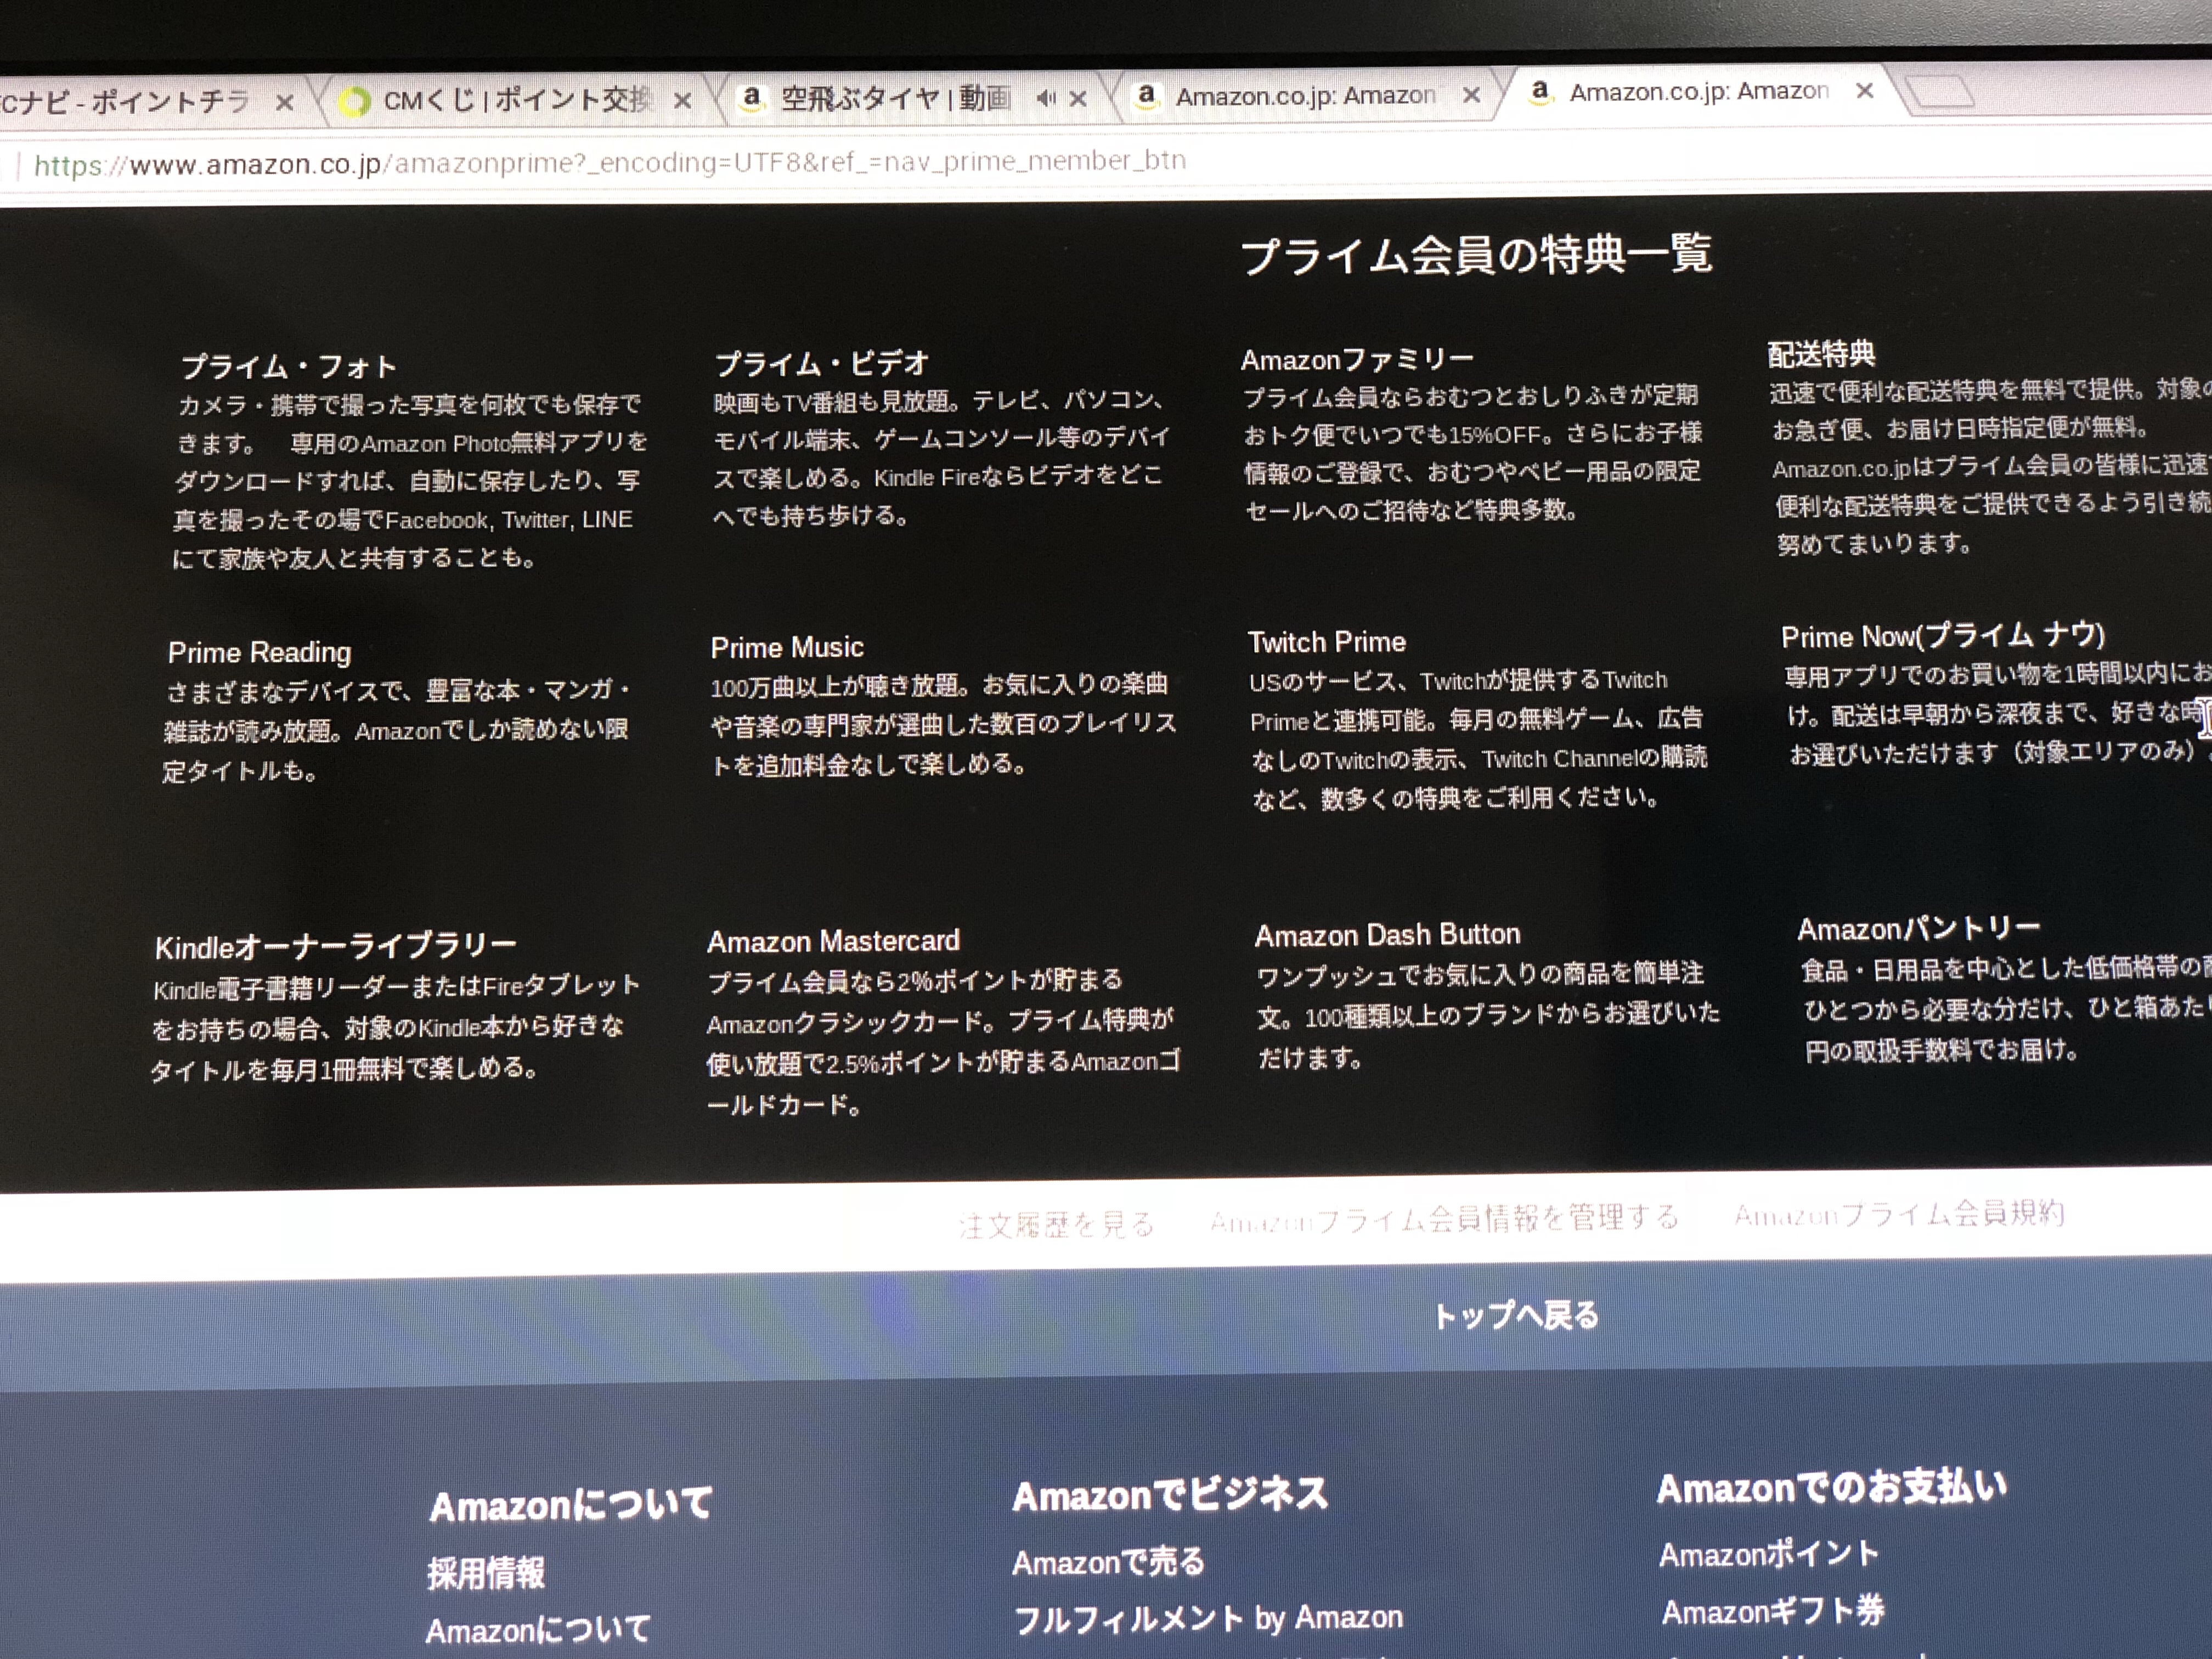This screenshot has height=1659, width=2212.
Task: Open the Prime Now(プライム ナウ) heading
Action: point(1943,636)
